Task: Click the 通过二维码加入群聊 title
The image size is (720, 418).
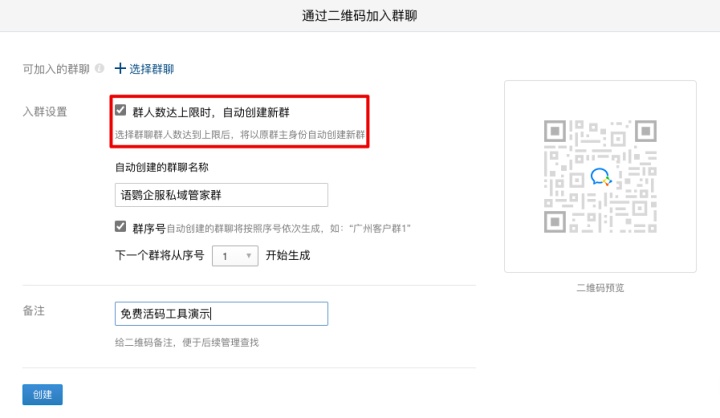Action: click(359, 16)
